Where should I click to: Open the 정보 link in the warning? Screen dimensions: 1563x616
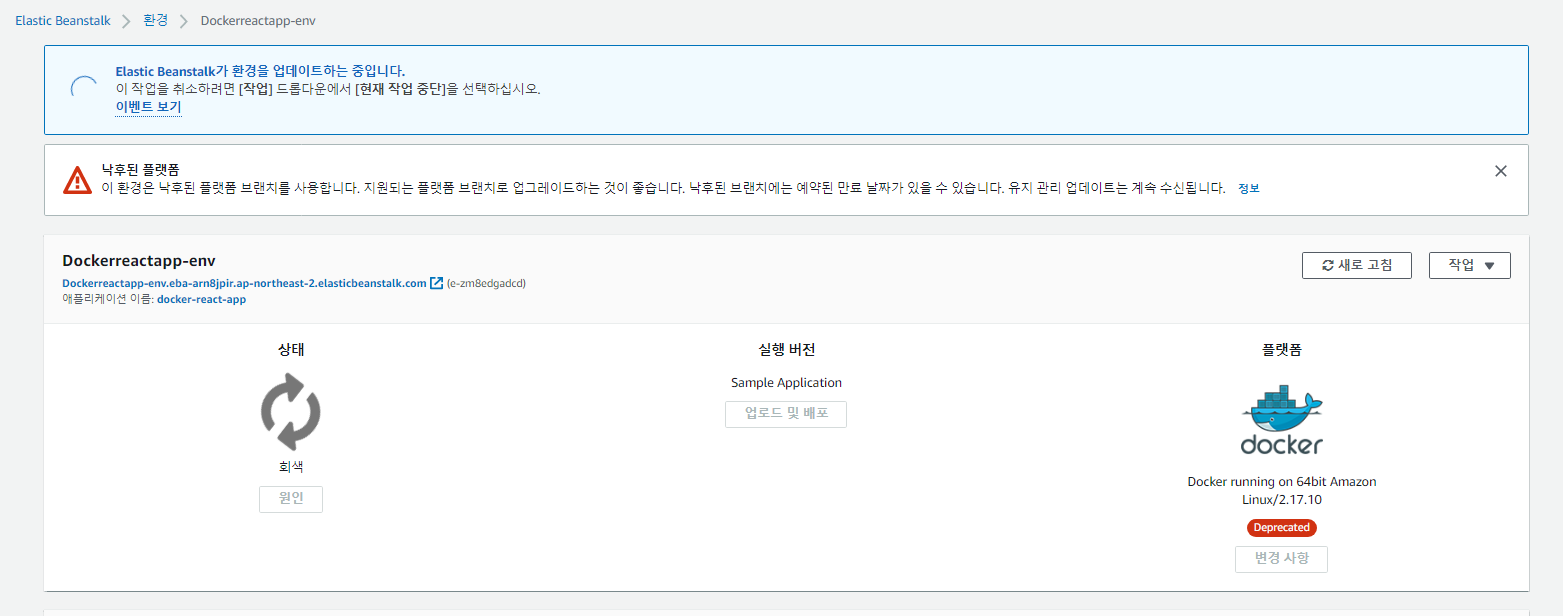[x=1248, y=188]
